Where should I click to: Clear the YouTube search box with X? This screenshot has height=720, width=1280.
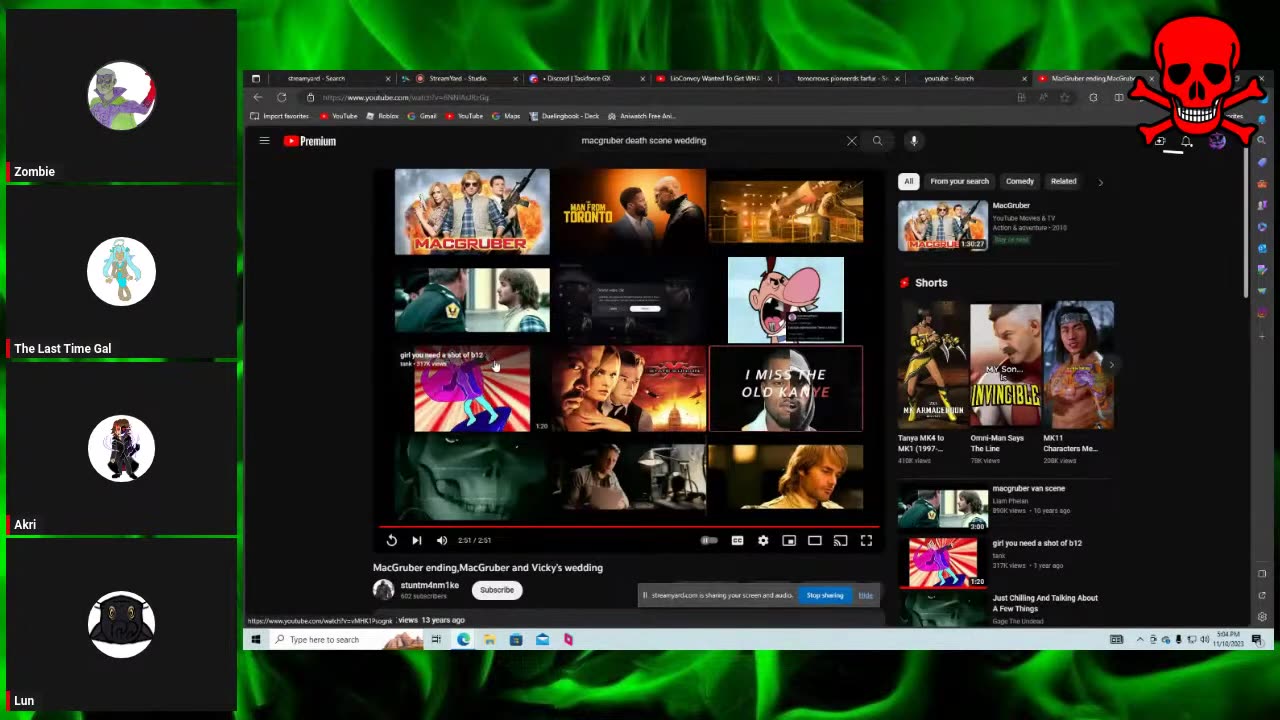pyautogui.click(x=852, y=141)
